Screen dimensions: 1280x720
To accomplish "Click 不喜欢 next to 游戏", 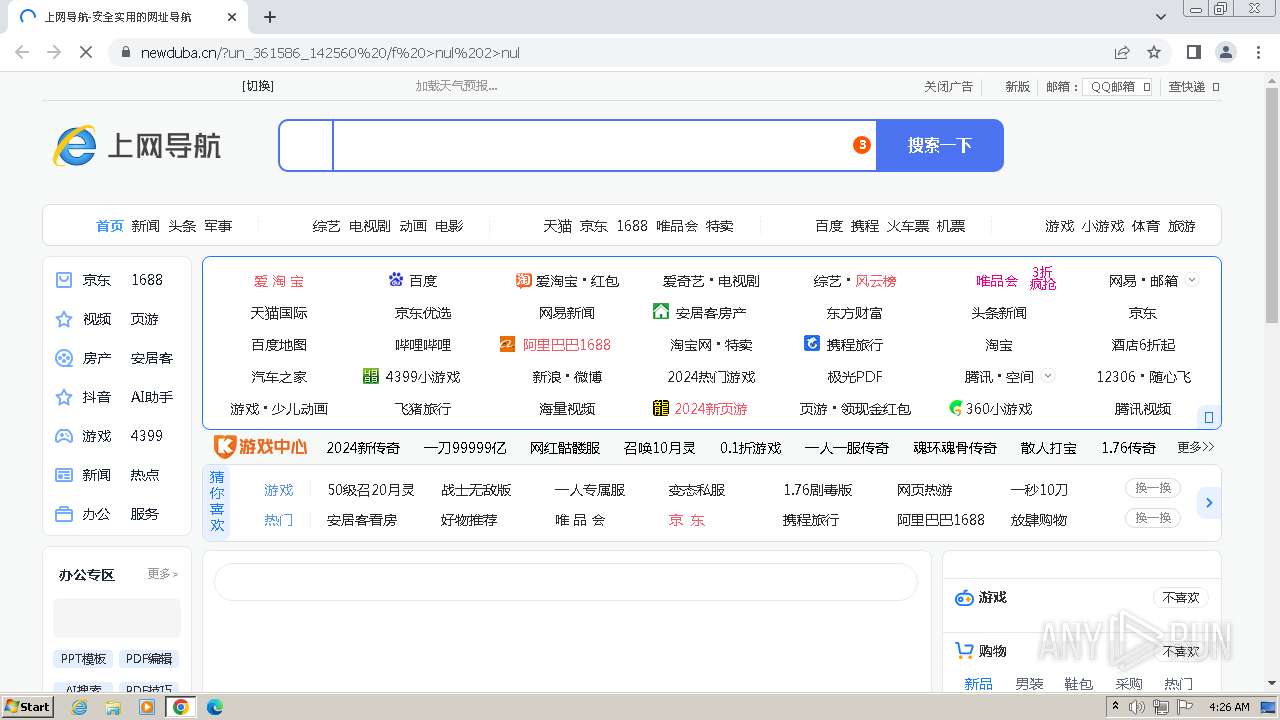I will click(1180, 598).
